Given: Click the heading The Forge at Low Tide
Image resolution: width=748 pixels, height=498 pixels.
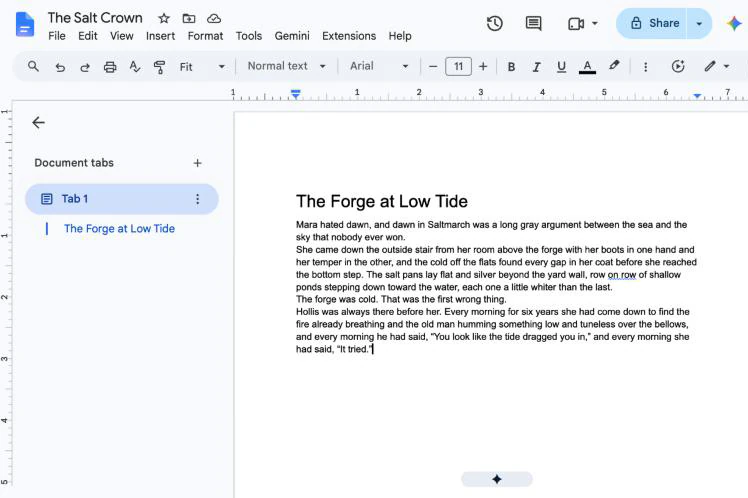Looking at the screenshot, I should point(382,201).
